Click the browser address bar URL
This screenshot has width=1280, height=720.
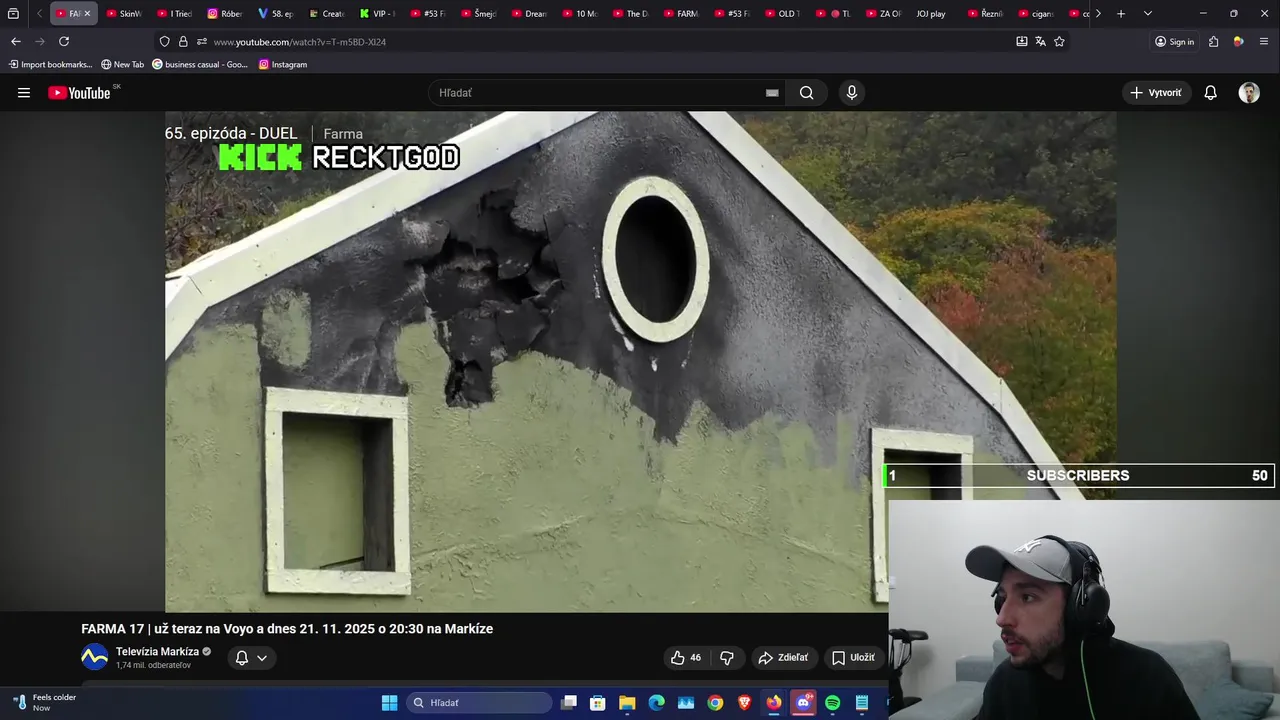[300, 42]
